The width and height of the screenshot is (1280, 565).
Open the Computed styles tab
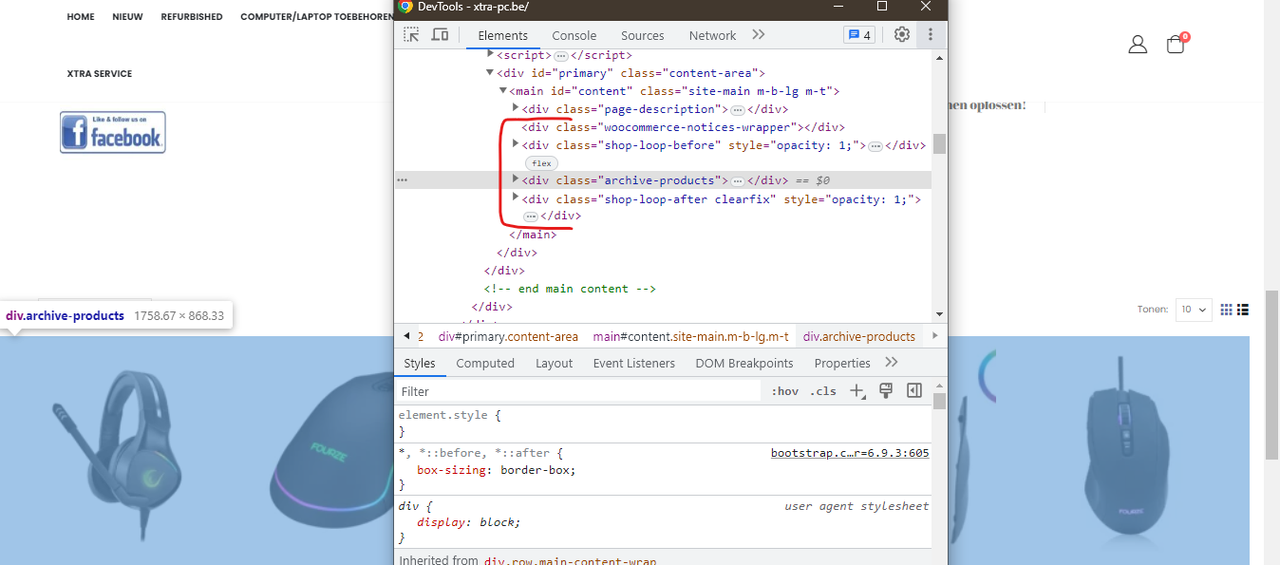coord(485,363)
